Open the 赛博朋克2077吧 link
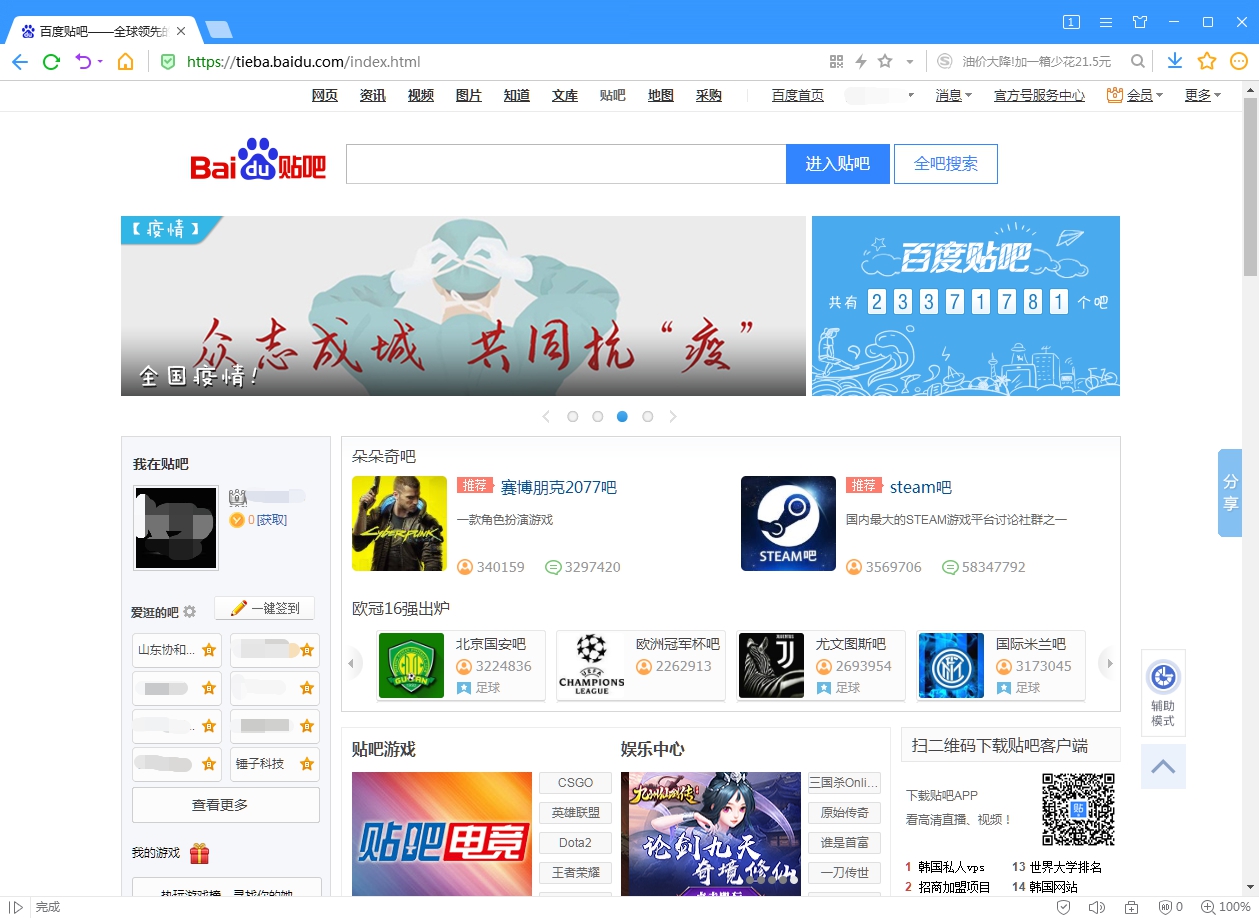1259x918 pixels. [x=558, y=487]
